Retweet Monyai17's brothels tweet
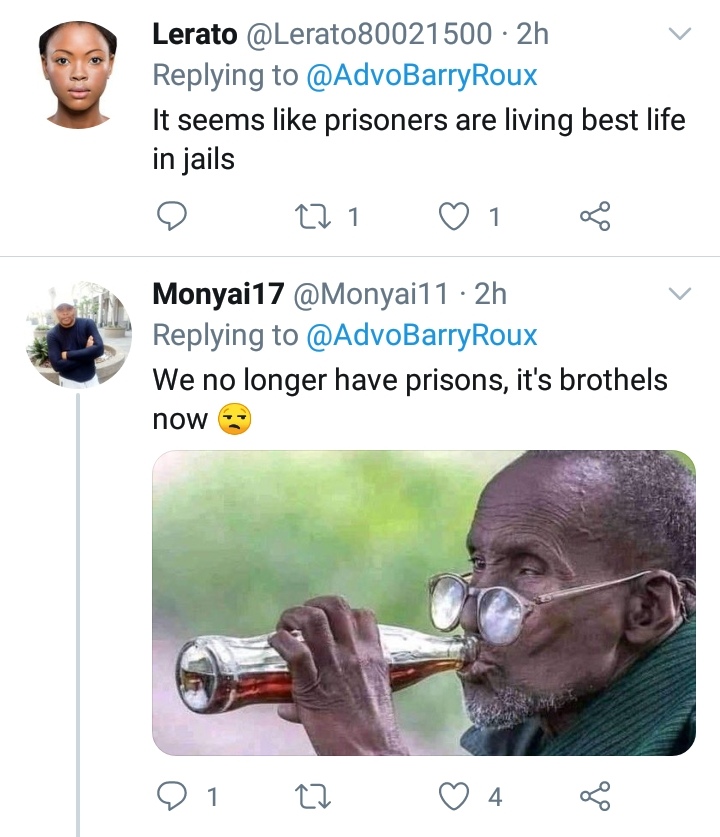 click(310, 796)
